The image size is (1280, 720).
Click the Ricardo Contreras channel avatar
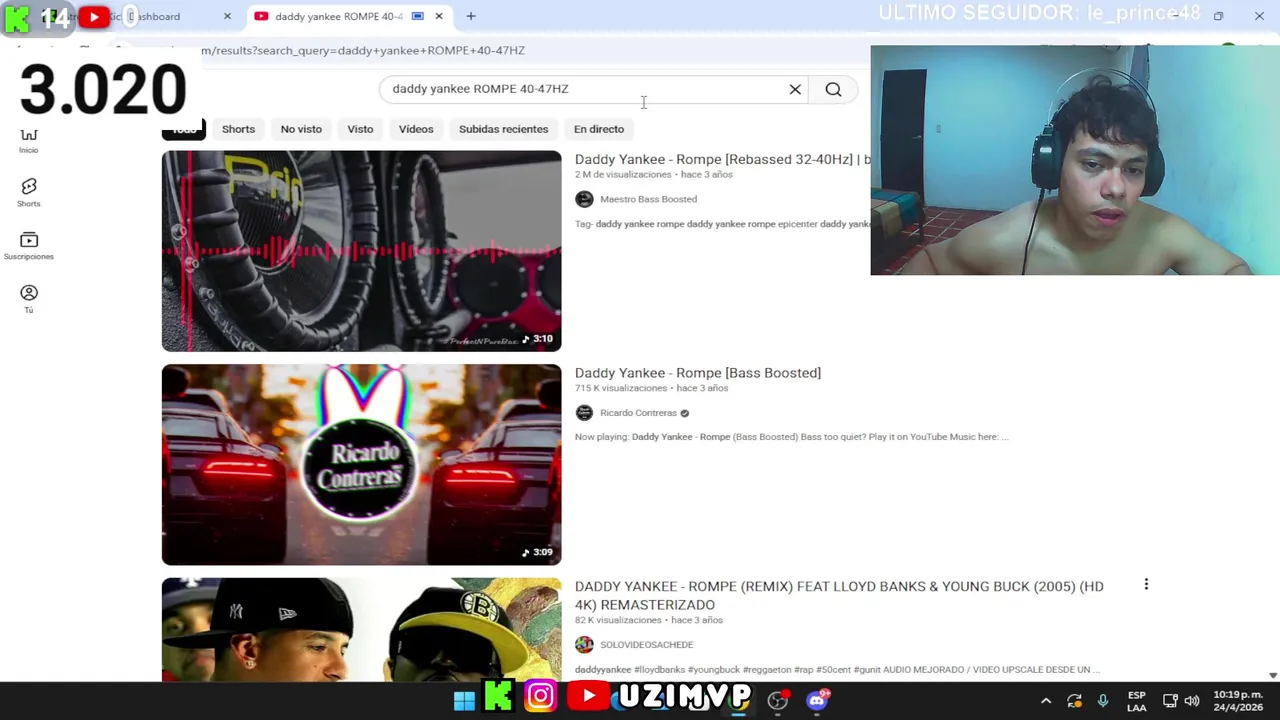(584, 413)
